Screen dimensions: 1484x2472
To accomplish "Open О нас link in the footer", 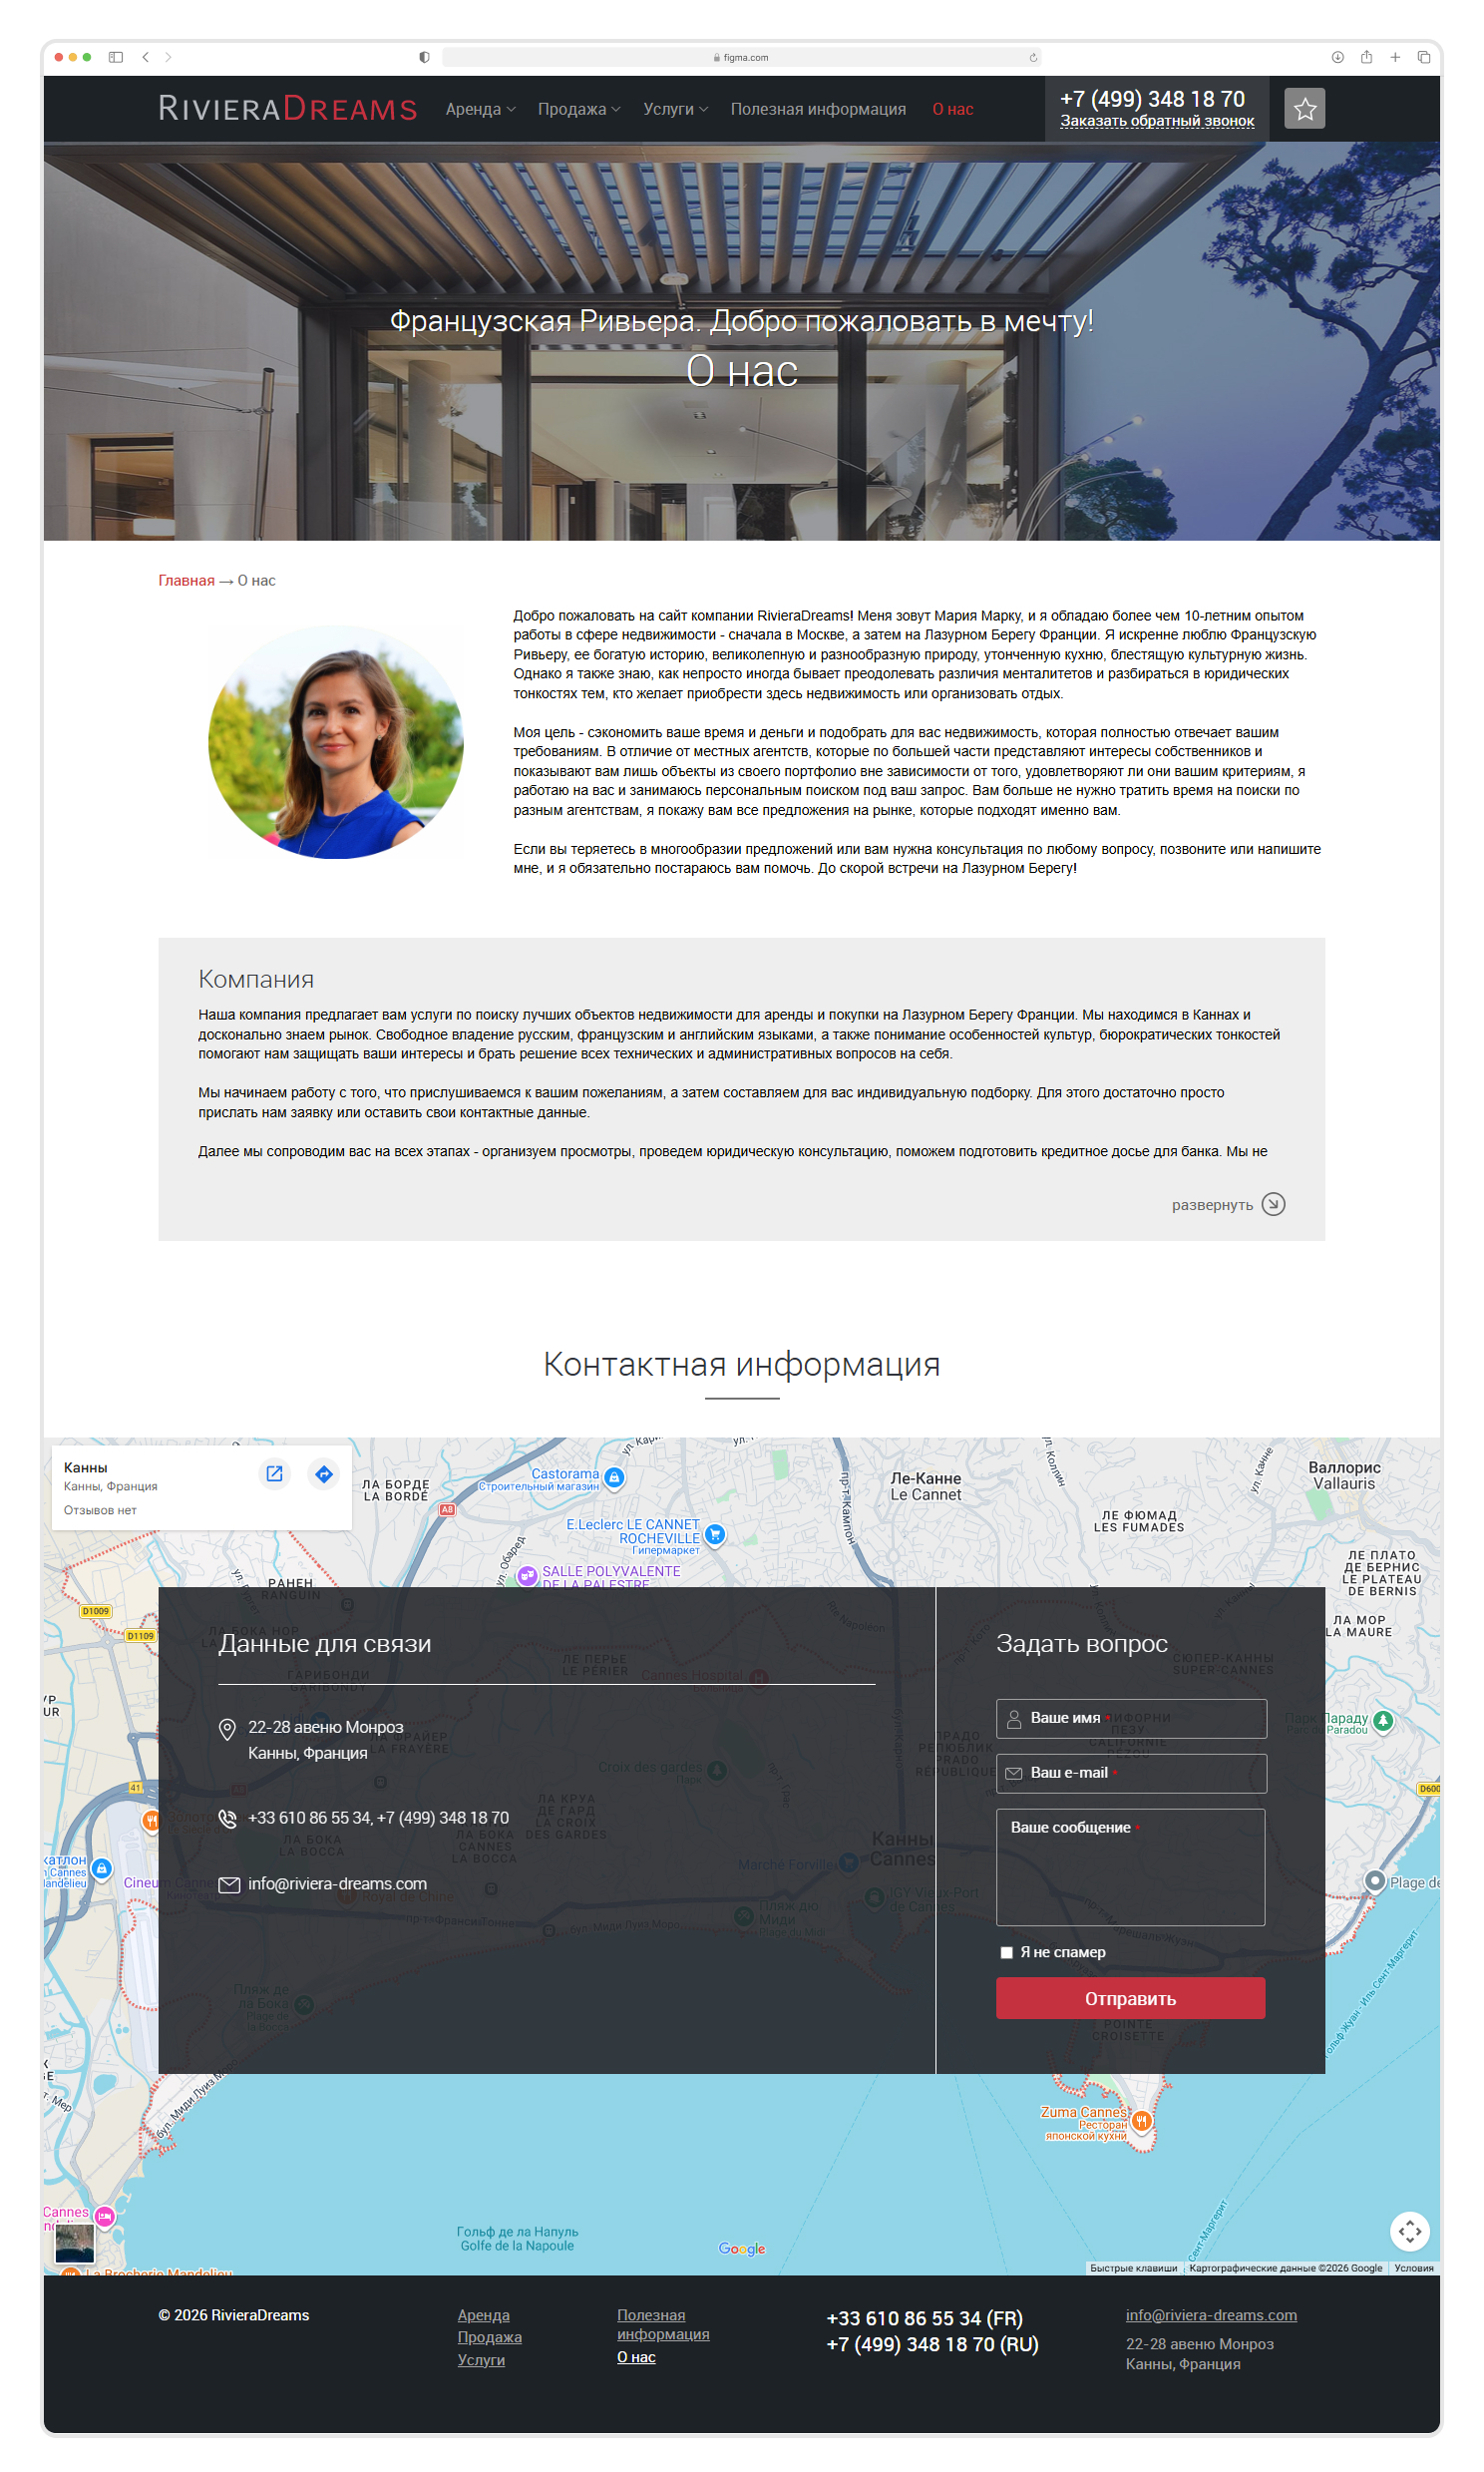I will [636, 2357].
